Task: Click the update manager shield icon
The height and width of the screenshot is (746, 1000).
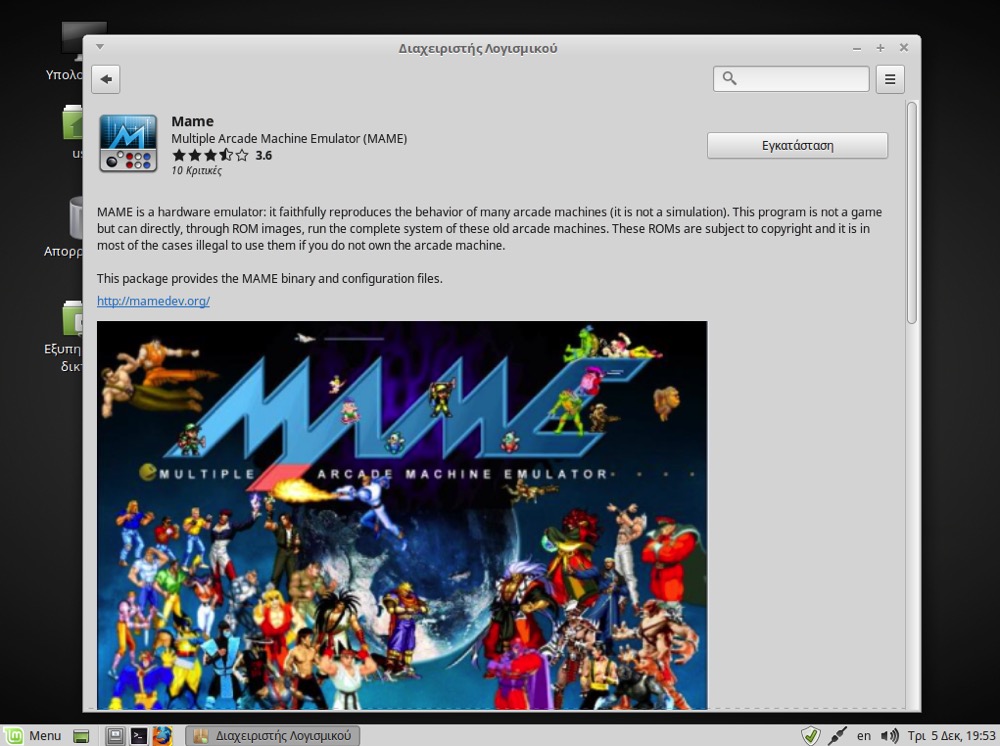Action: 811,735
